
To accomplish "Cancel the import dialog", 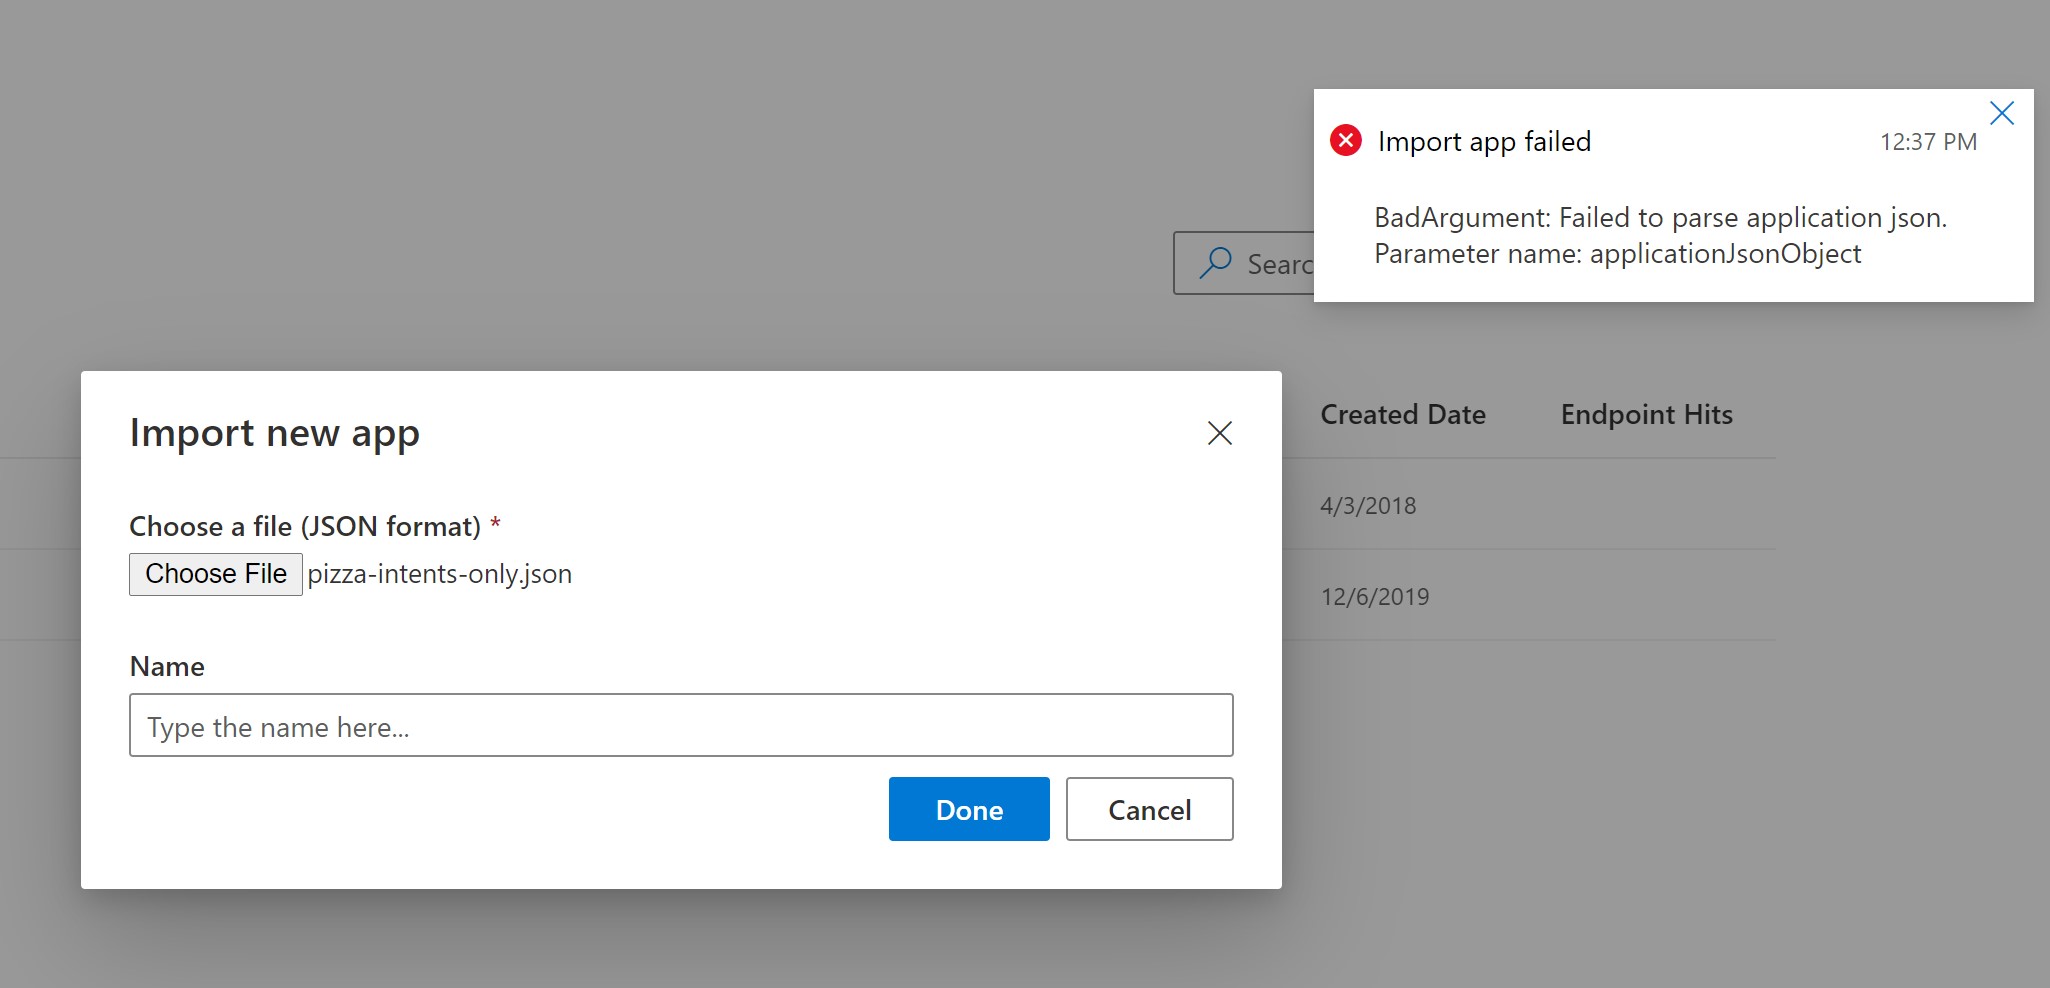I will coord(1149,809).
